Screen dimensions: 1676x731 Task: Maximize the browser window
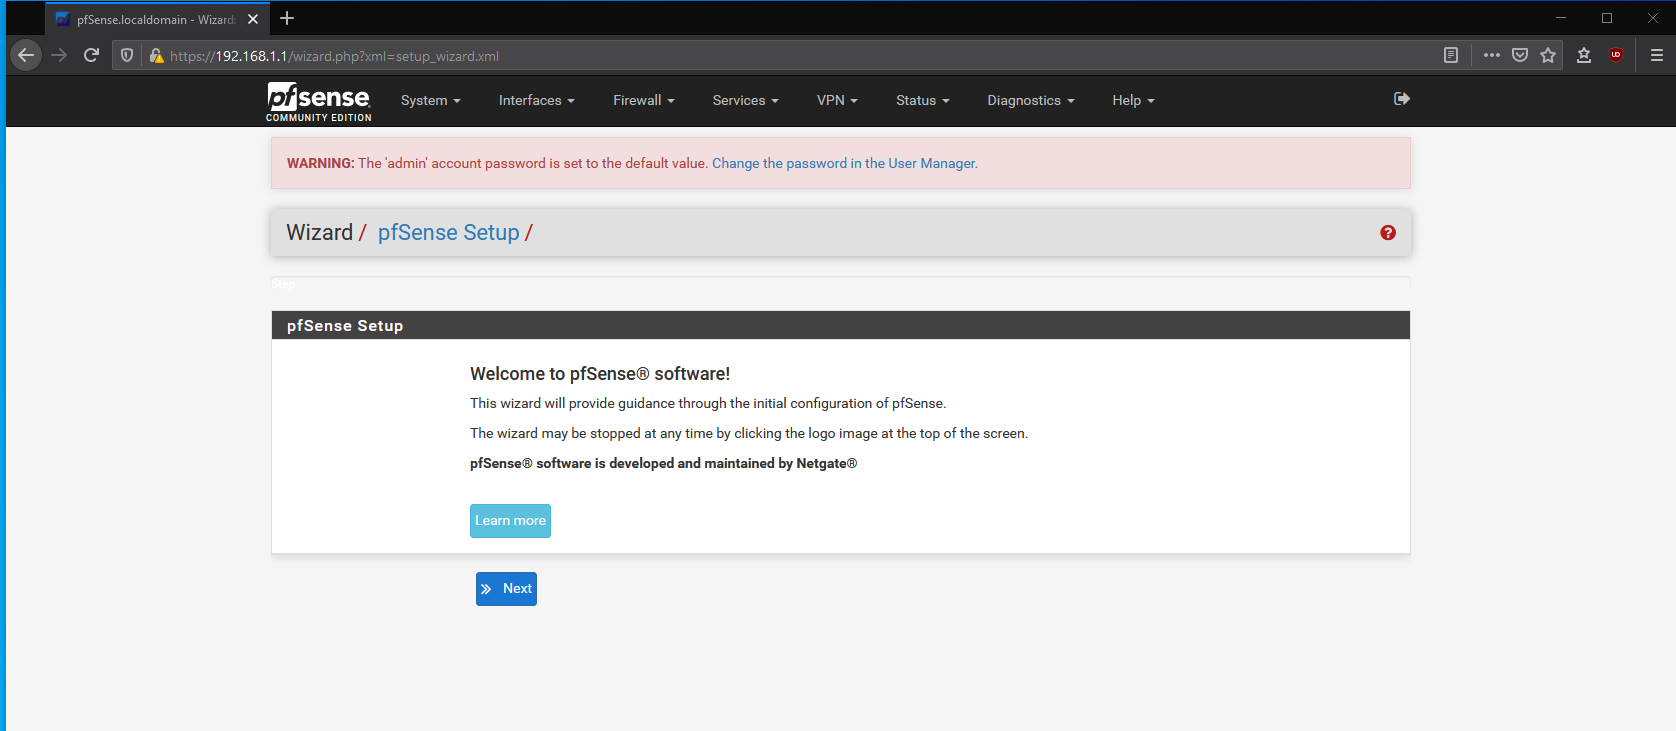[1607, 18]
